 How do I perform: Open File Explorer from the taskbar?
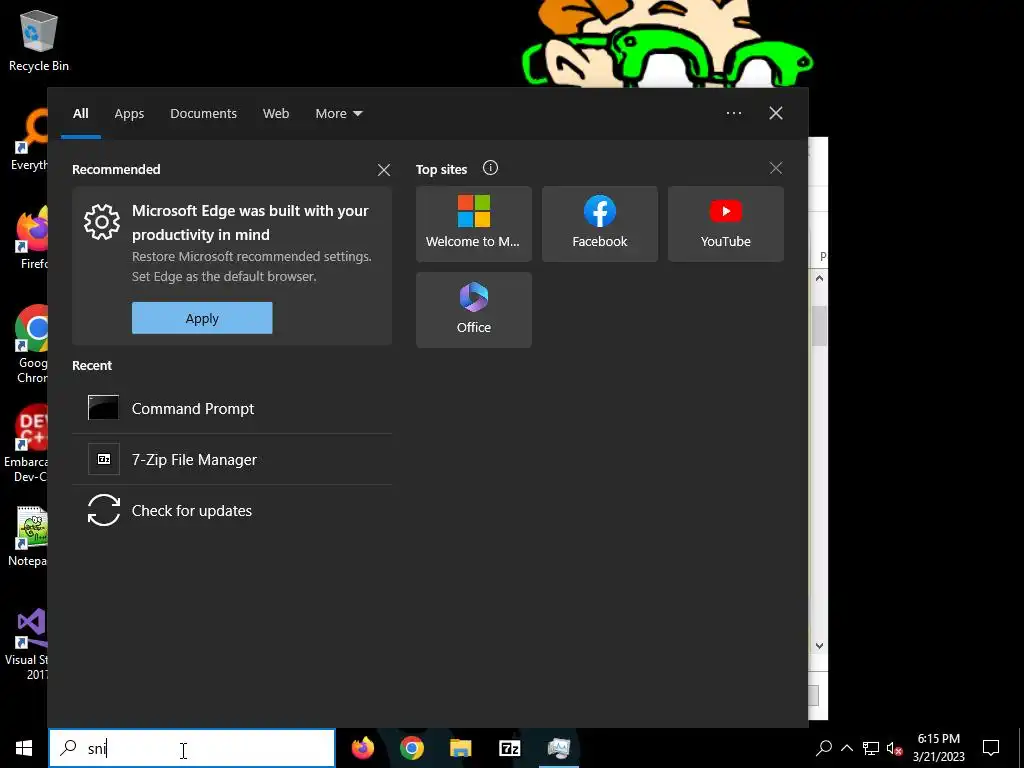coord(460,748)
